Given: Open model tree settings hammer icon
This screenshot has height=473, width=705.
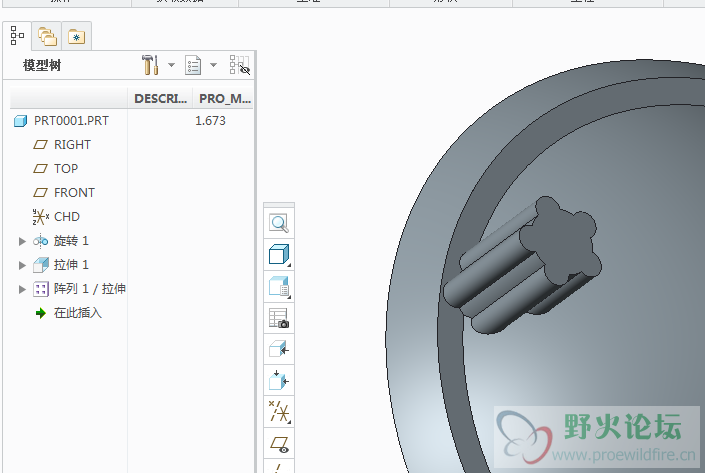Looking at the screenshot, I should point(150,65).
